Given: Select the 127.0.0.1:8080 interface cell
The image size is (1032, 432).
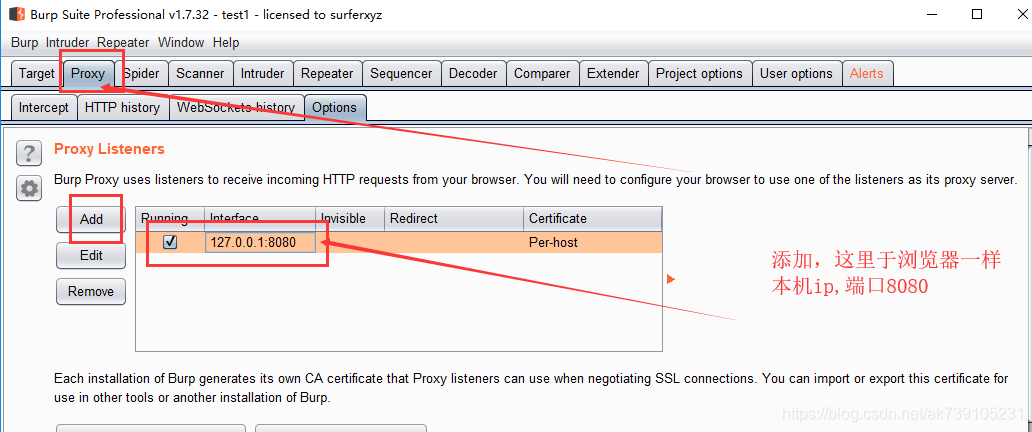Looking at the screenshot, I should [261, 242].
